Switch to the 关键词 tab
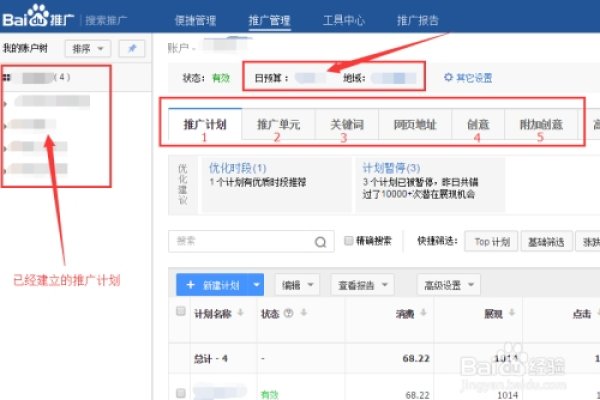 point(347,124)
